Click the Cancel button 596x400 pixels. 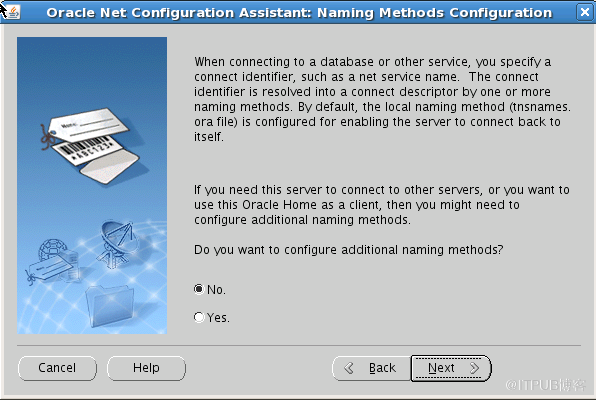coord(57,368)
